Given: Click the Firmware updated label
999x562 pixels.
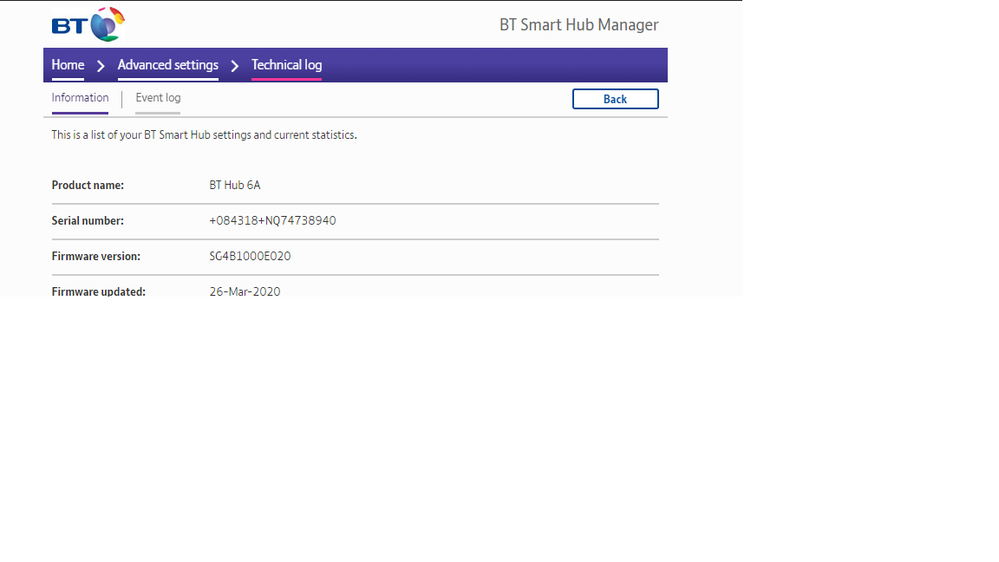Looking at the screenshot, I should 98,291.
